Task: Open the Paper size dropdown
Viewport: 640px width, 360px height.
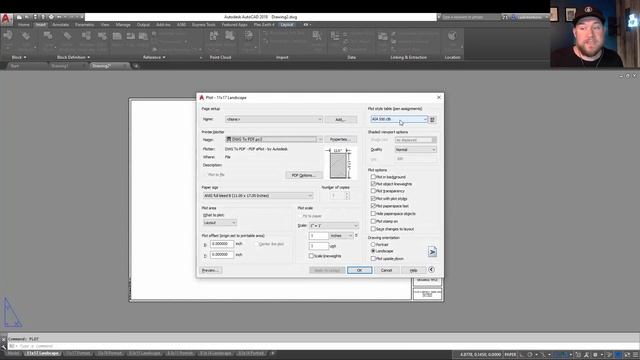Action: pyautogui.click(x=258, y=196)
